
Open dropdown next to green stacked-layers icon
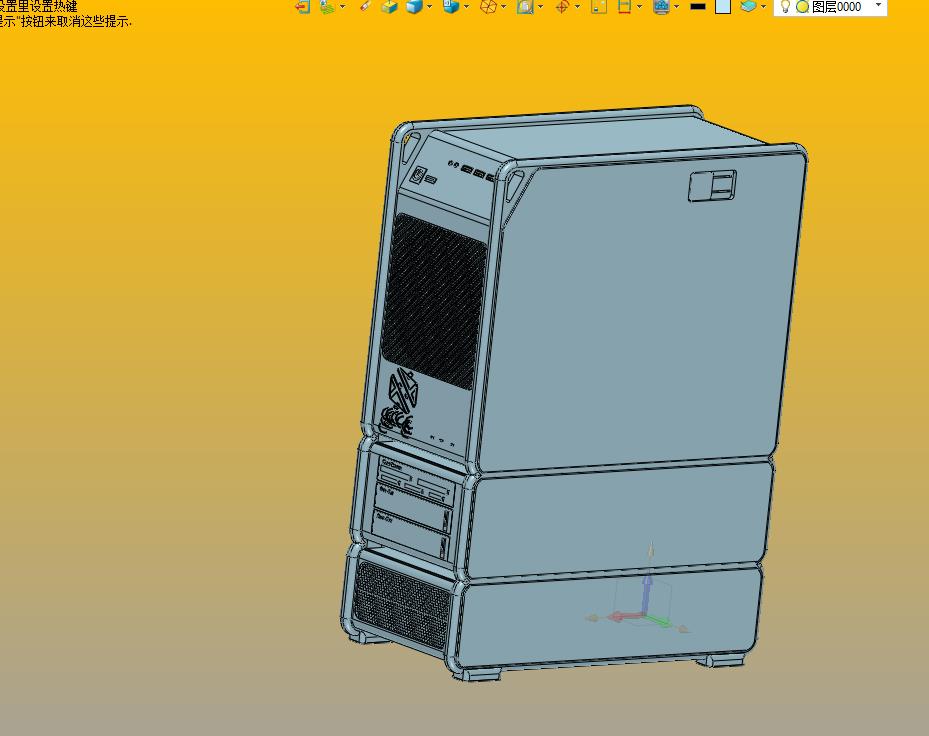342,7
